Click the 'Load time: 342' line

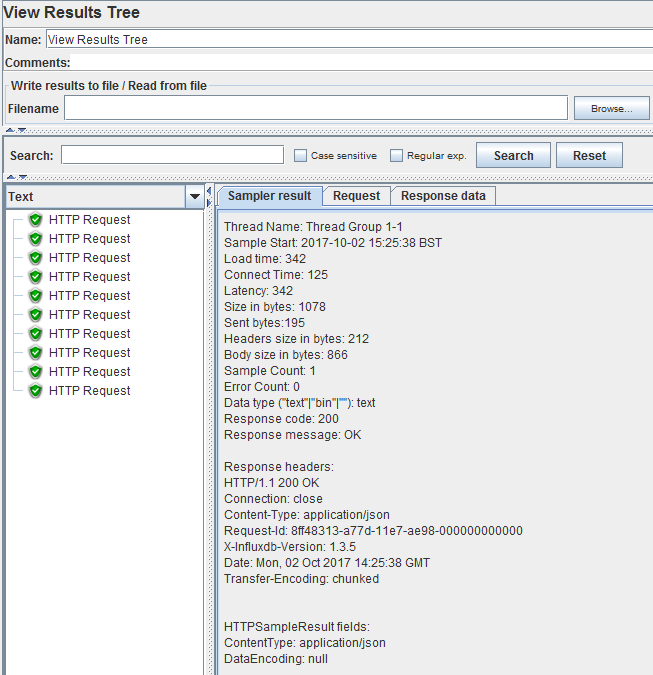[x=265, y=259]
